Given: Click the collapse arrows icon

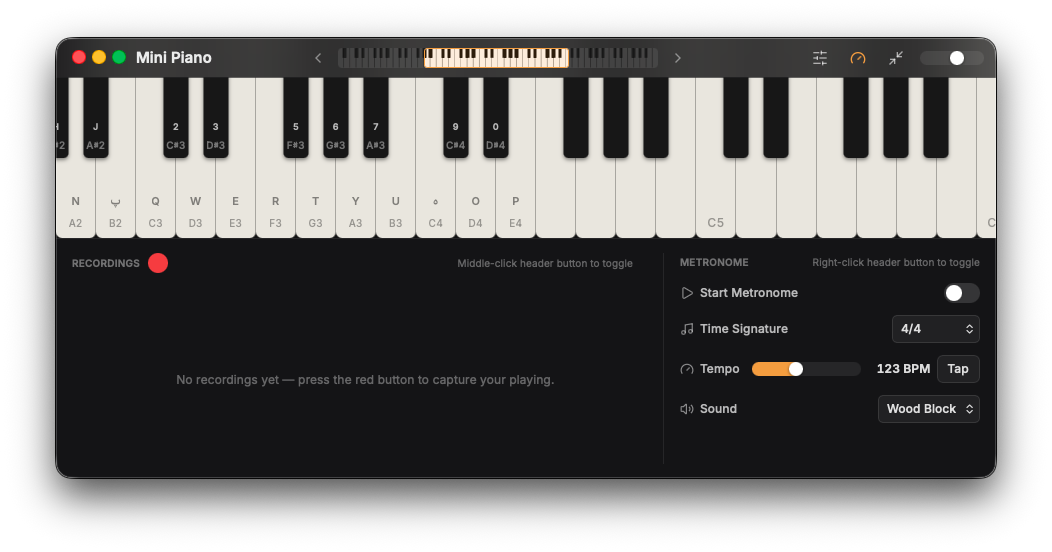Looking at the screenshot, I should pyautogui.click(x=896, y=58).
